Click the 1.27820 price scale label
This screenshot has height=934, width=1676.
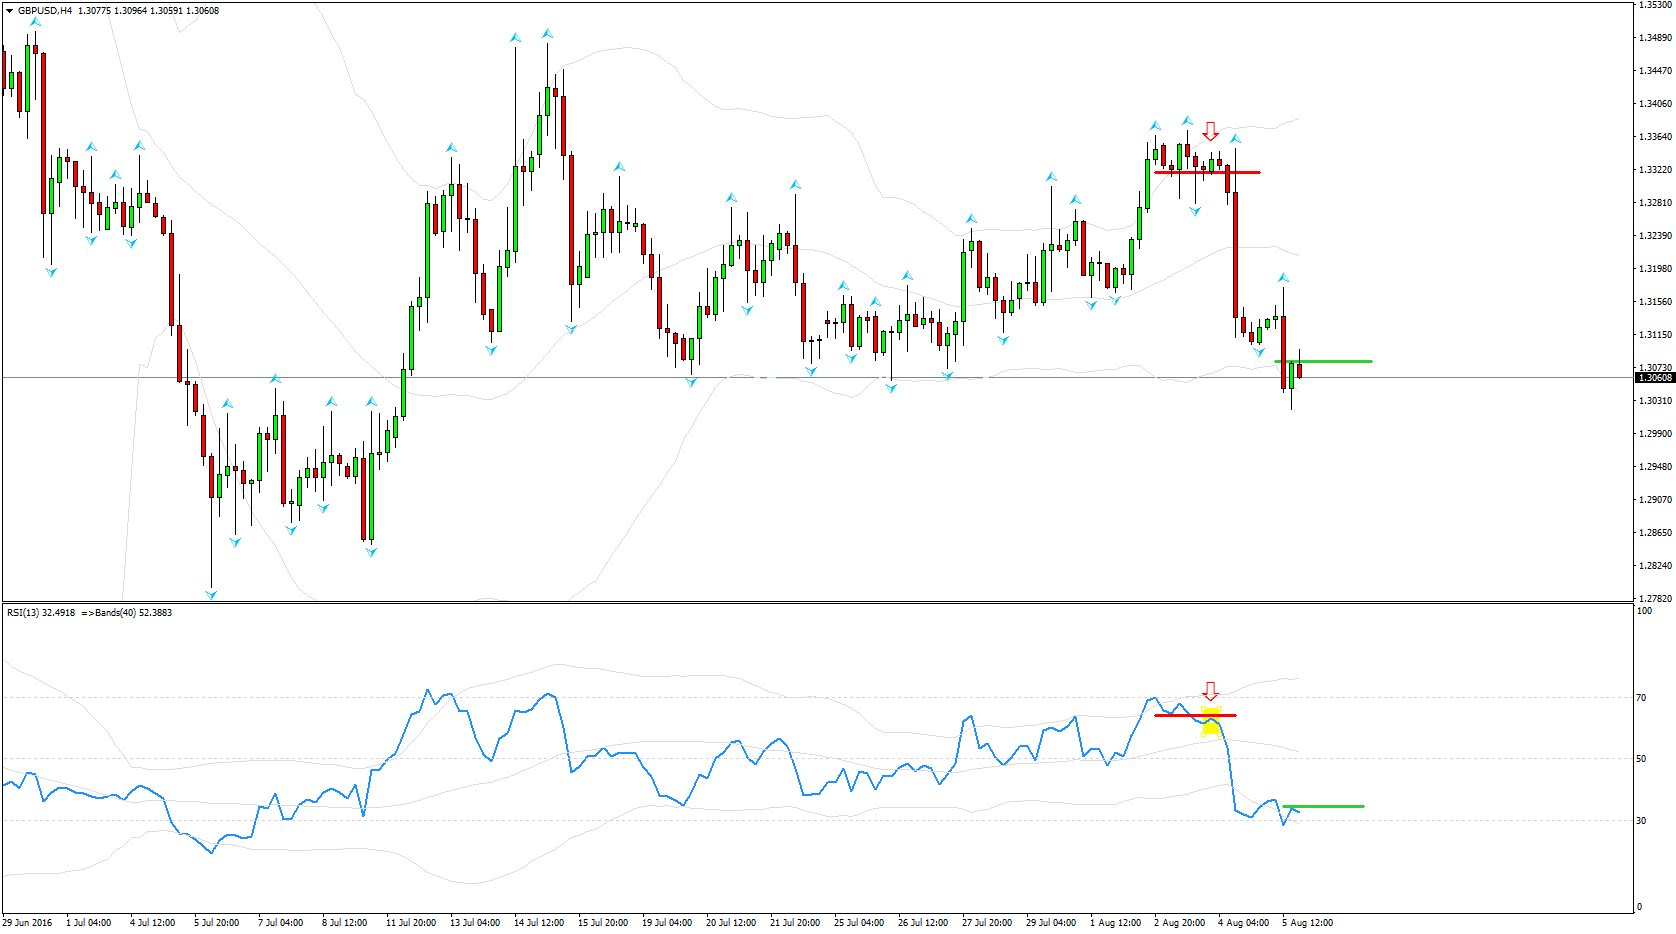pos(1655,599)
